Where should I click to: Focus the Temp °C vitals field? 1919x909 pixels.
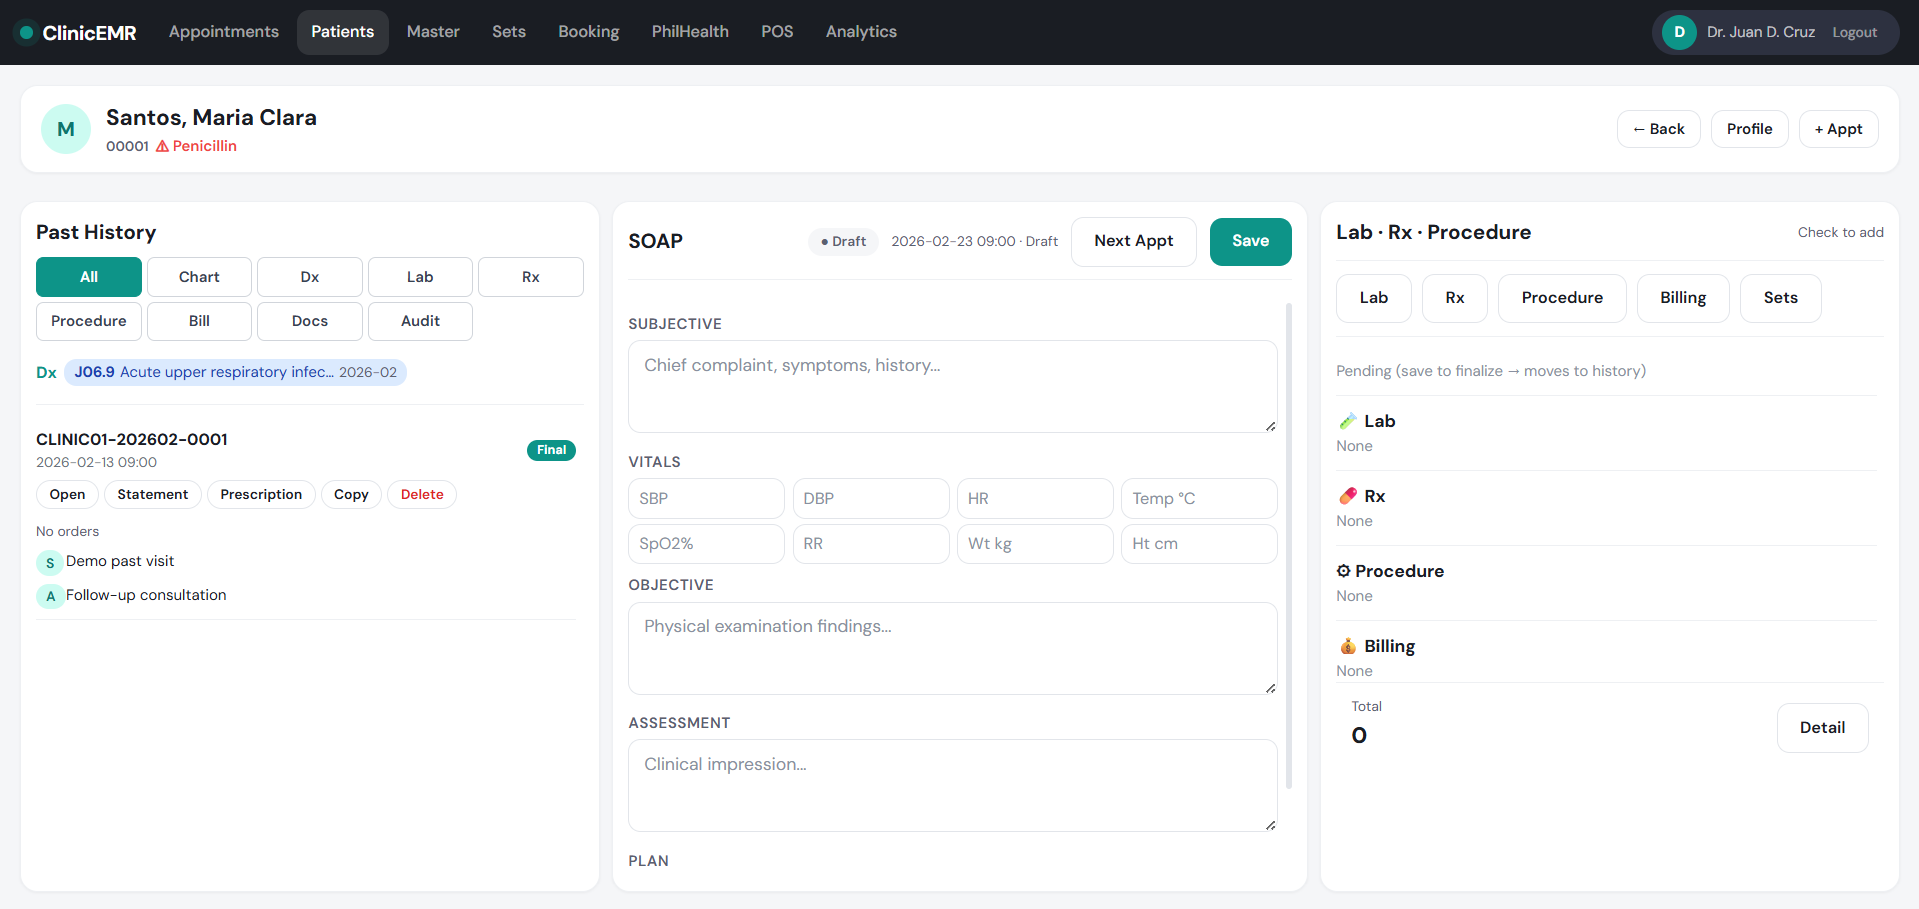click(x=1198, y=498)
